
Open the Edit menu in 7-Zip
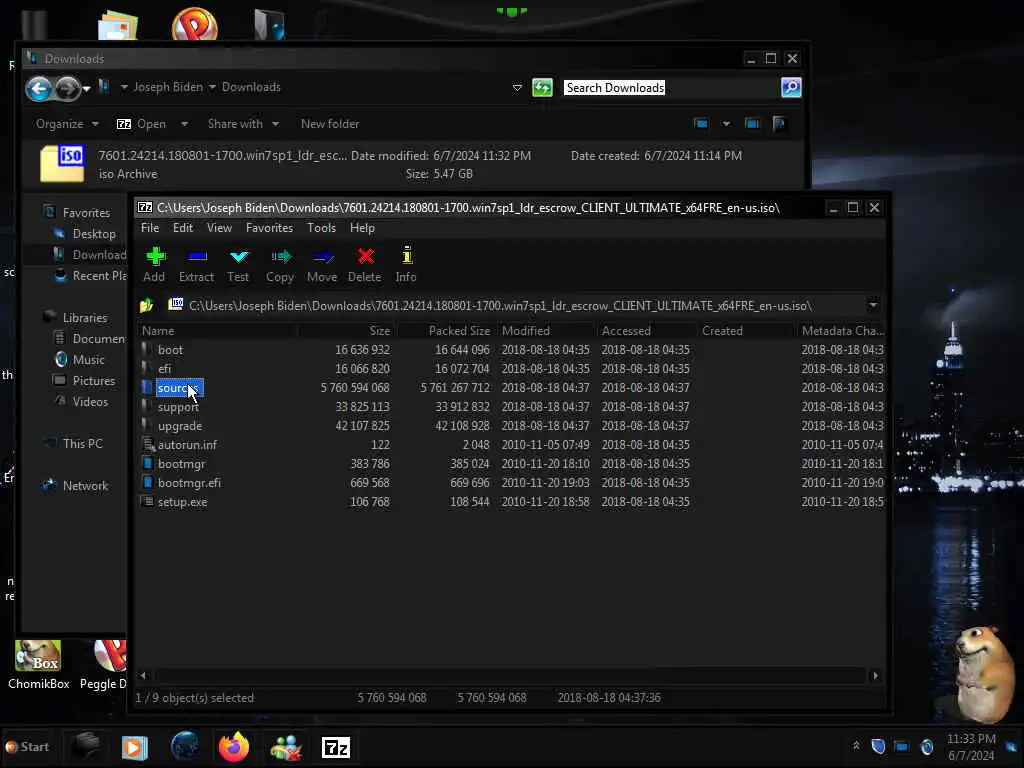pos(183,228)
